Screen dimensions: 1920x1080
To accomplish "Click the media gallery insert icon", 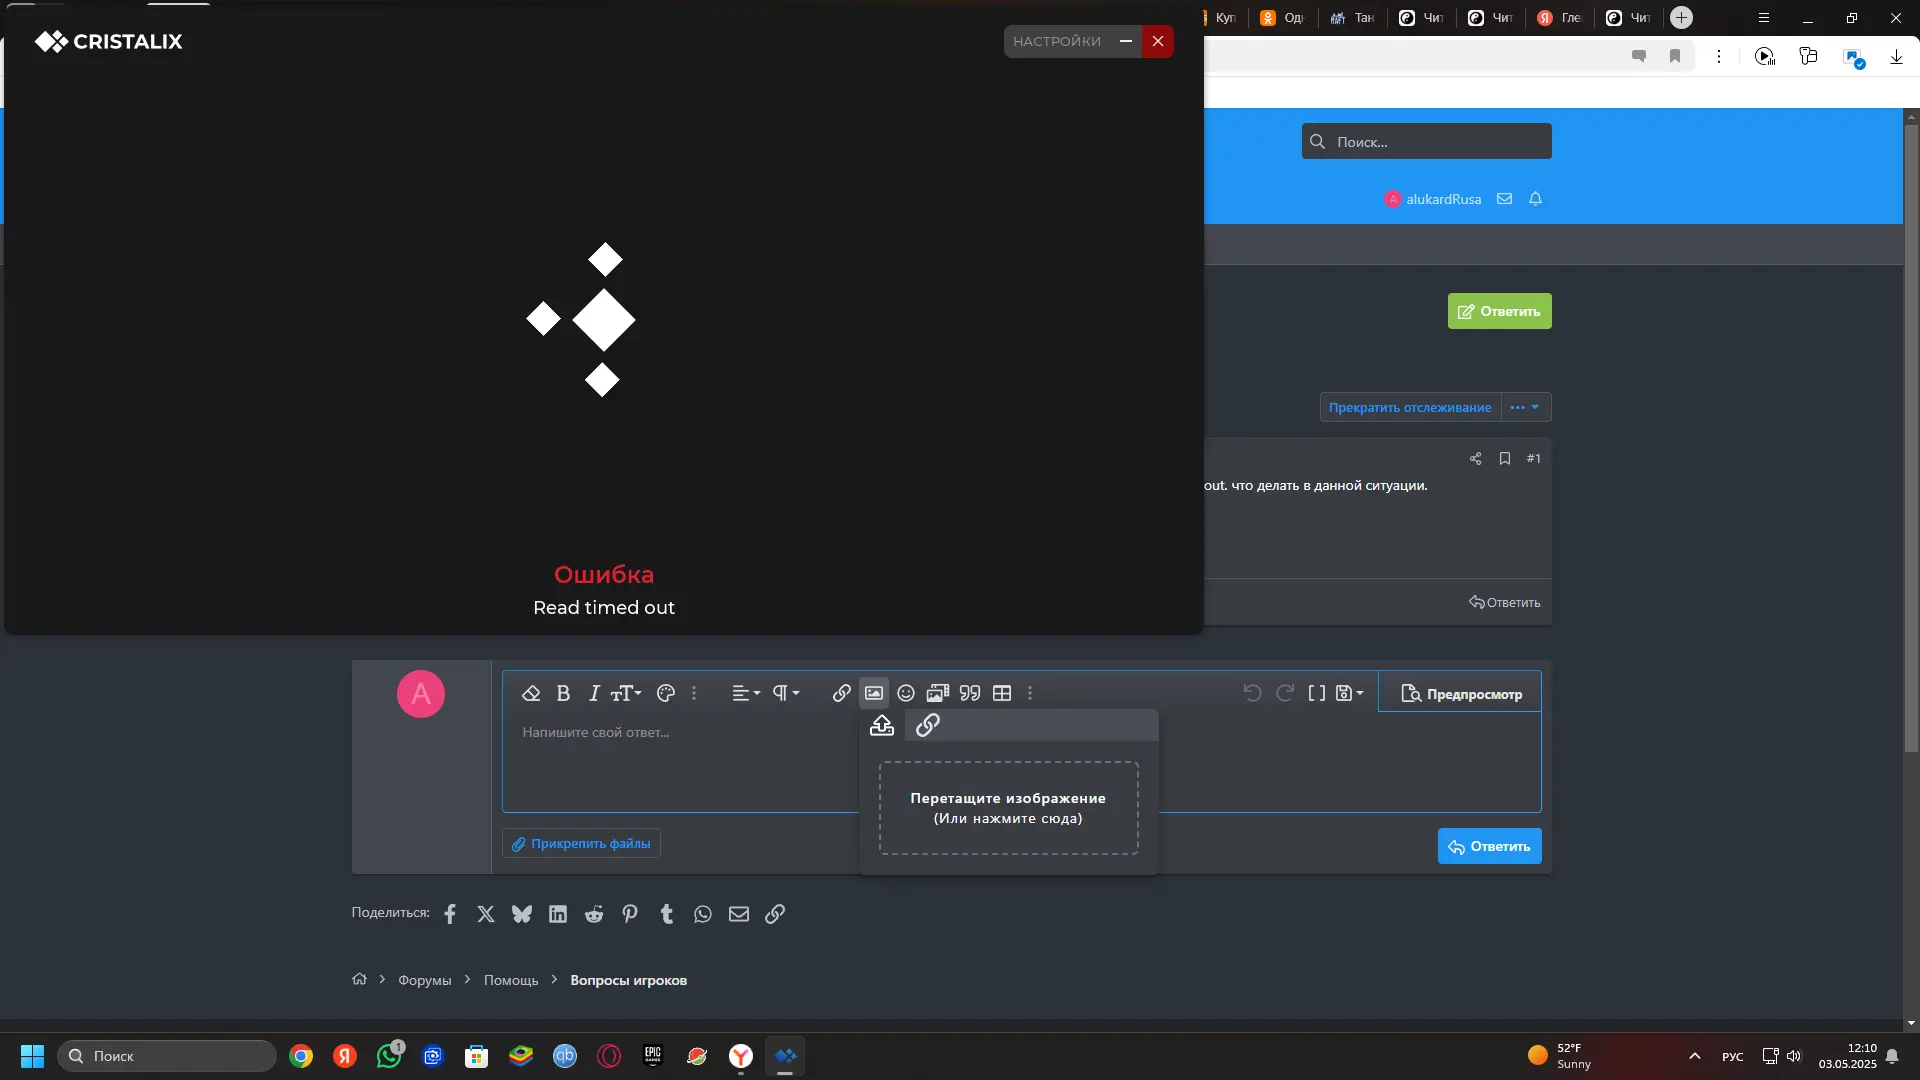I will pos(938,693).
